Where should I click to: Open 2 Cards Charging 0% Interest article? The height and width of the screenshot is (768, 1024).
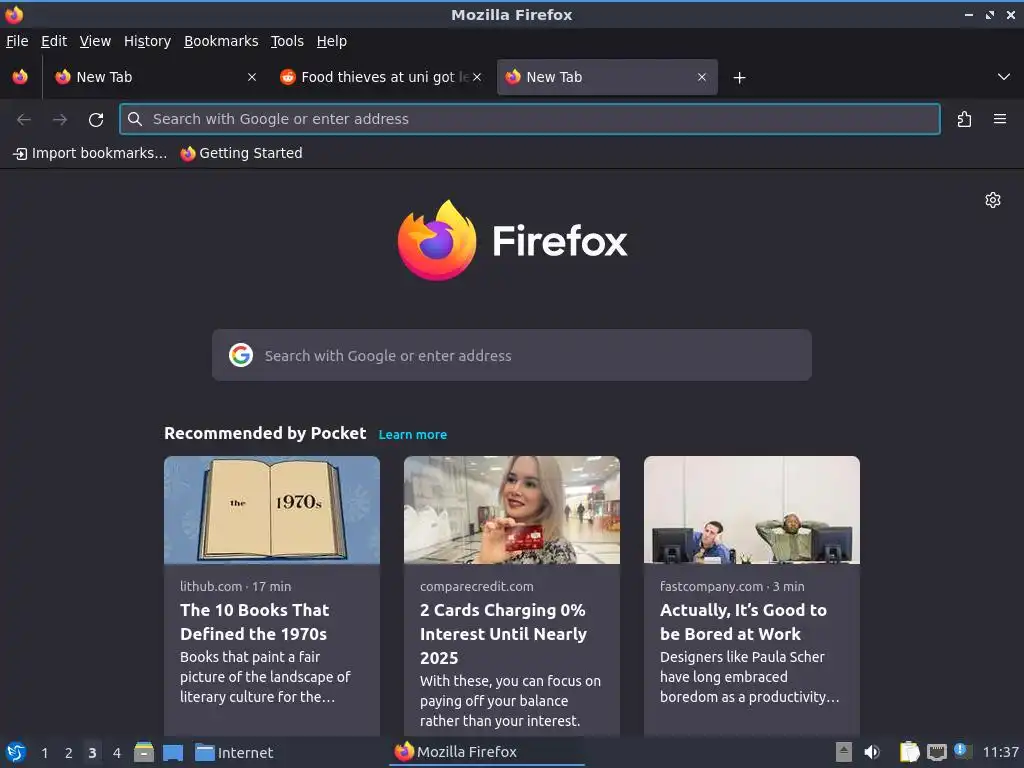[x=504, y=634]
